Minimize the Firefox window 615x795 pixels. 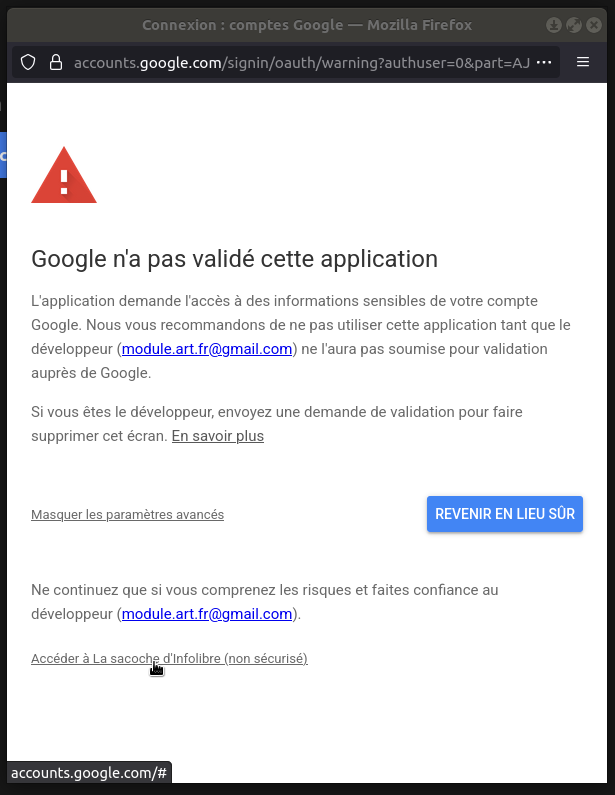tap(554, 25)
